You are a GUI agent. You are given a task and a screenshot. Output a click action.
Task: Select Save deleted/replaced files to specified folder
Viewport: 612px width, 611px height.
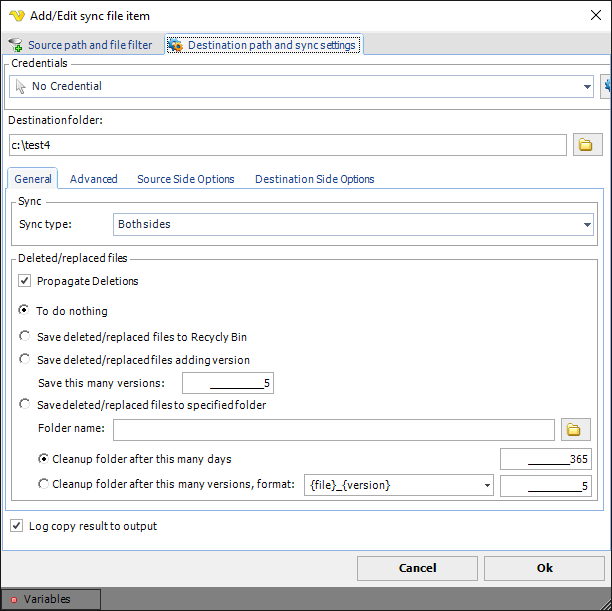coord(25,405)
